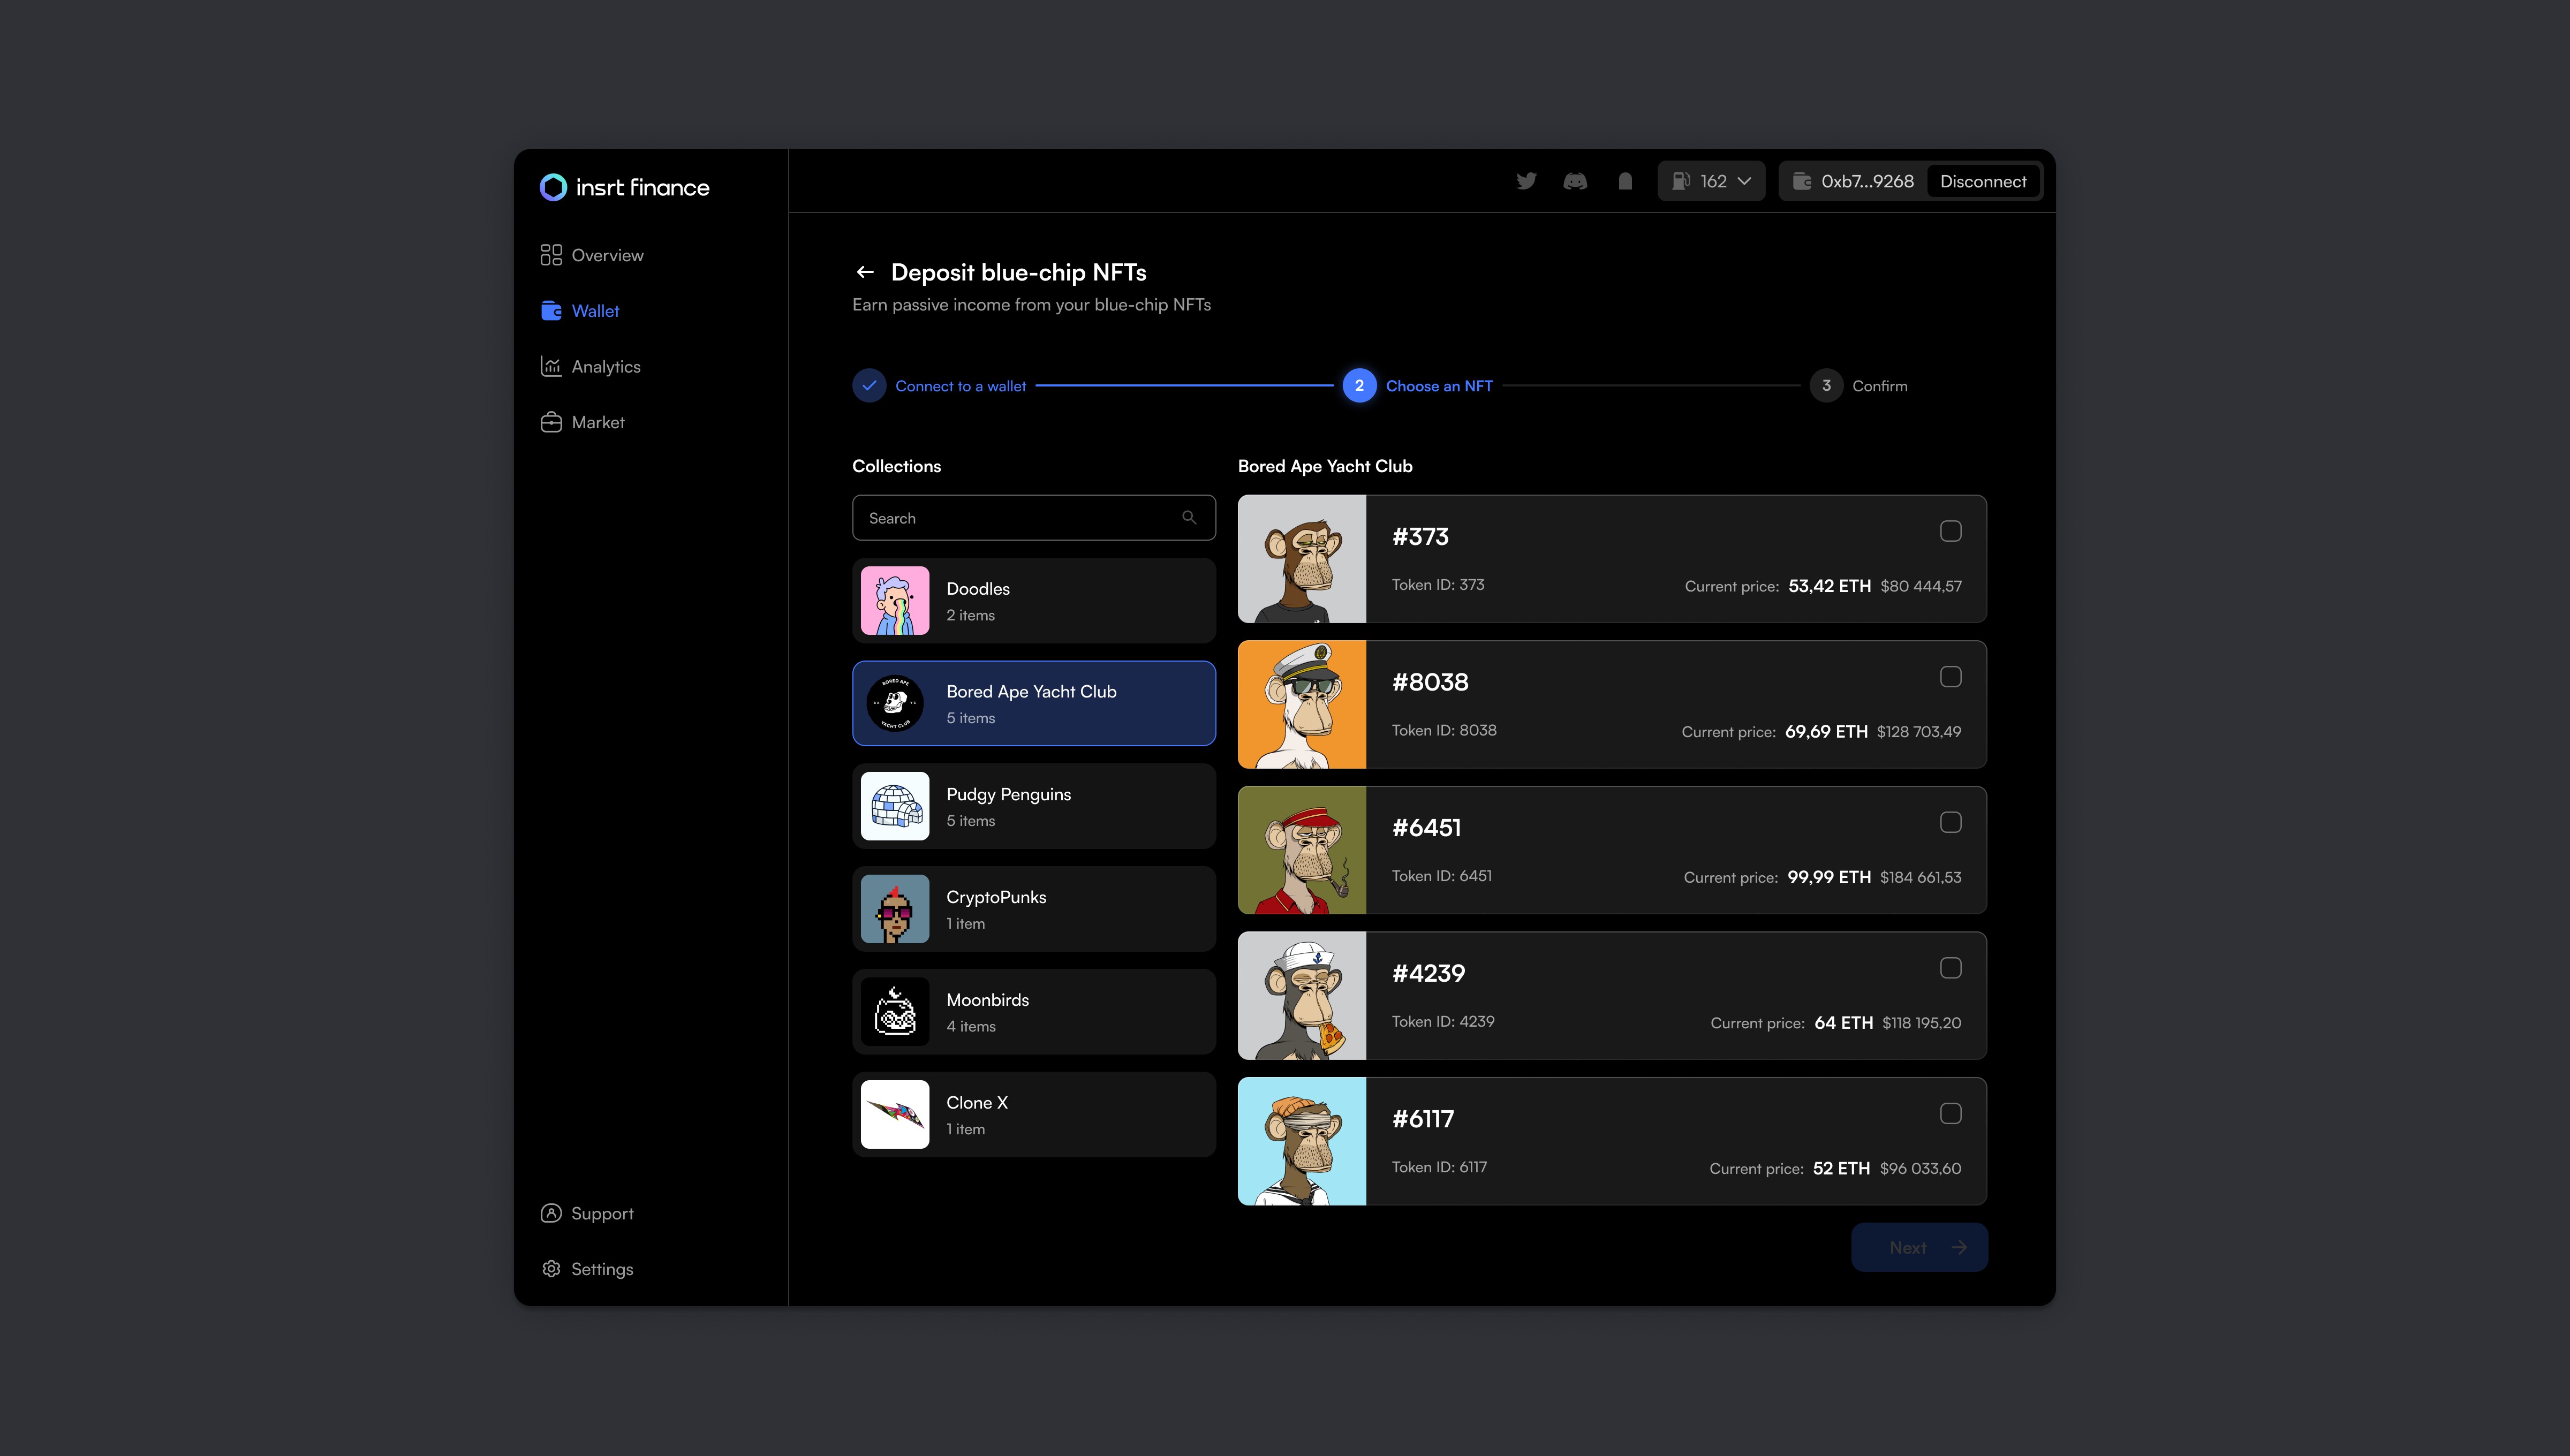Click the Moonbirds owl icon
This screenshot has width=2570, height=1456.
pyautogui.click(x=895, y=1012)
